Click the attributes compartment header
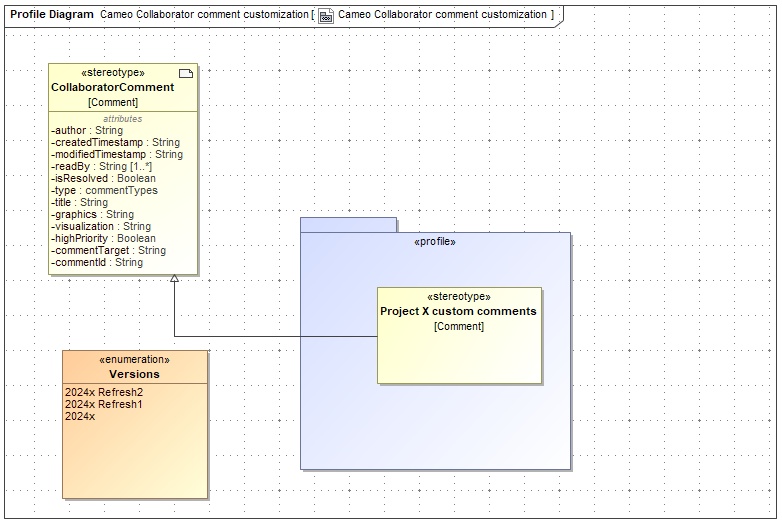Screen dimensions: 782x525 point(123,119)
